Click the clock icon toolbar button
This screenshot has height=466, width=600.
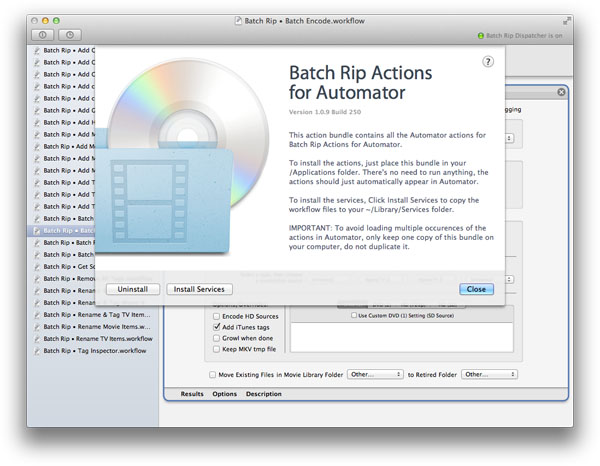click(x=70, y=35)
